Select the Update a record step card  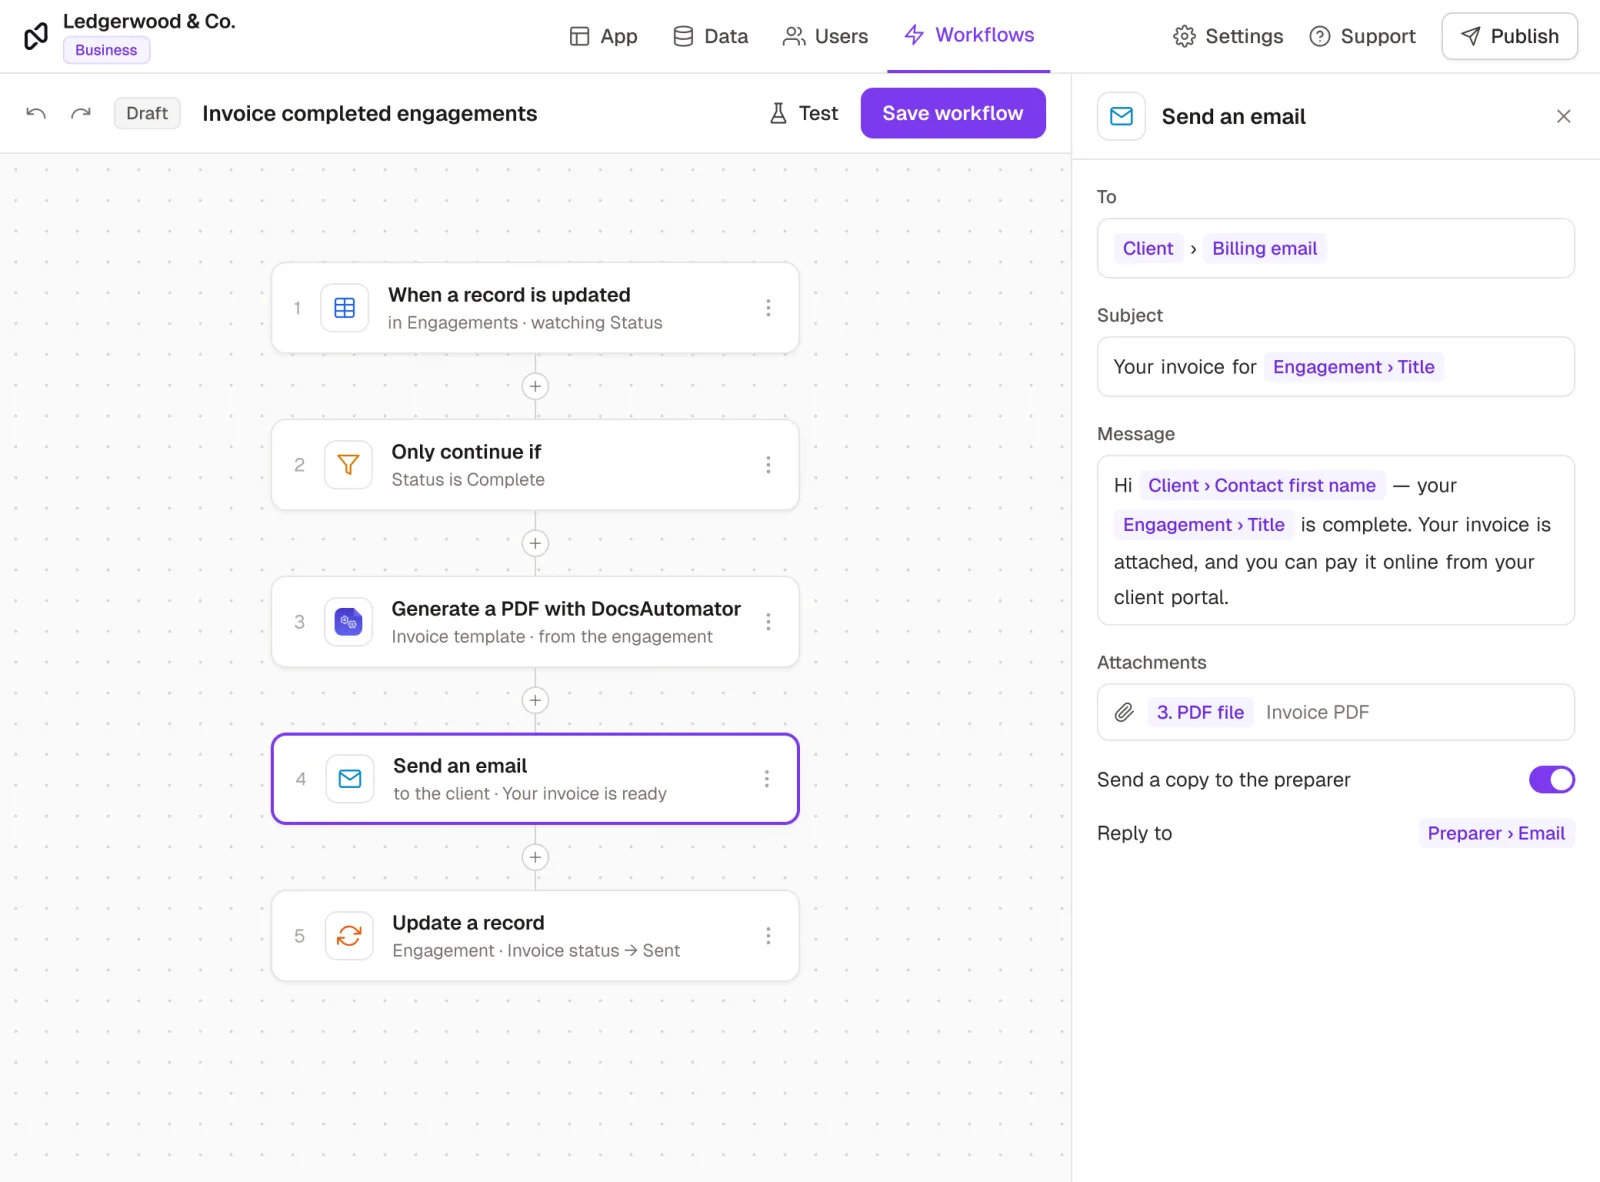(535, 936)
